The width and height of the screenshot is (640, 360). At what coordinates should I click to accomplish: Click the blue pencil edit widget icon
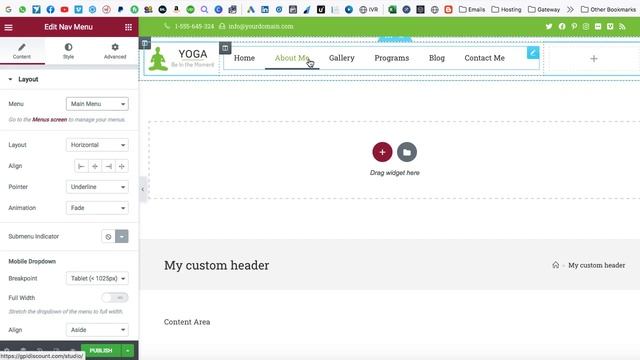[x=533, y=53]
